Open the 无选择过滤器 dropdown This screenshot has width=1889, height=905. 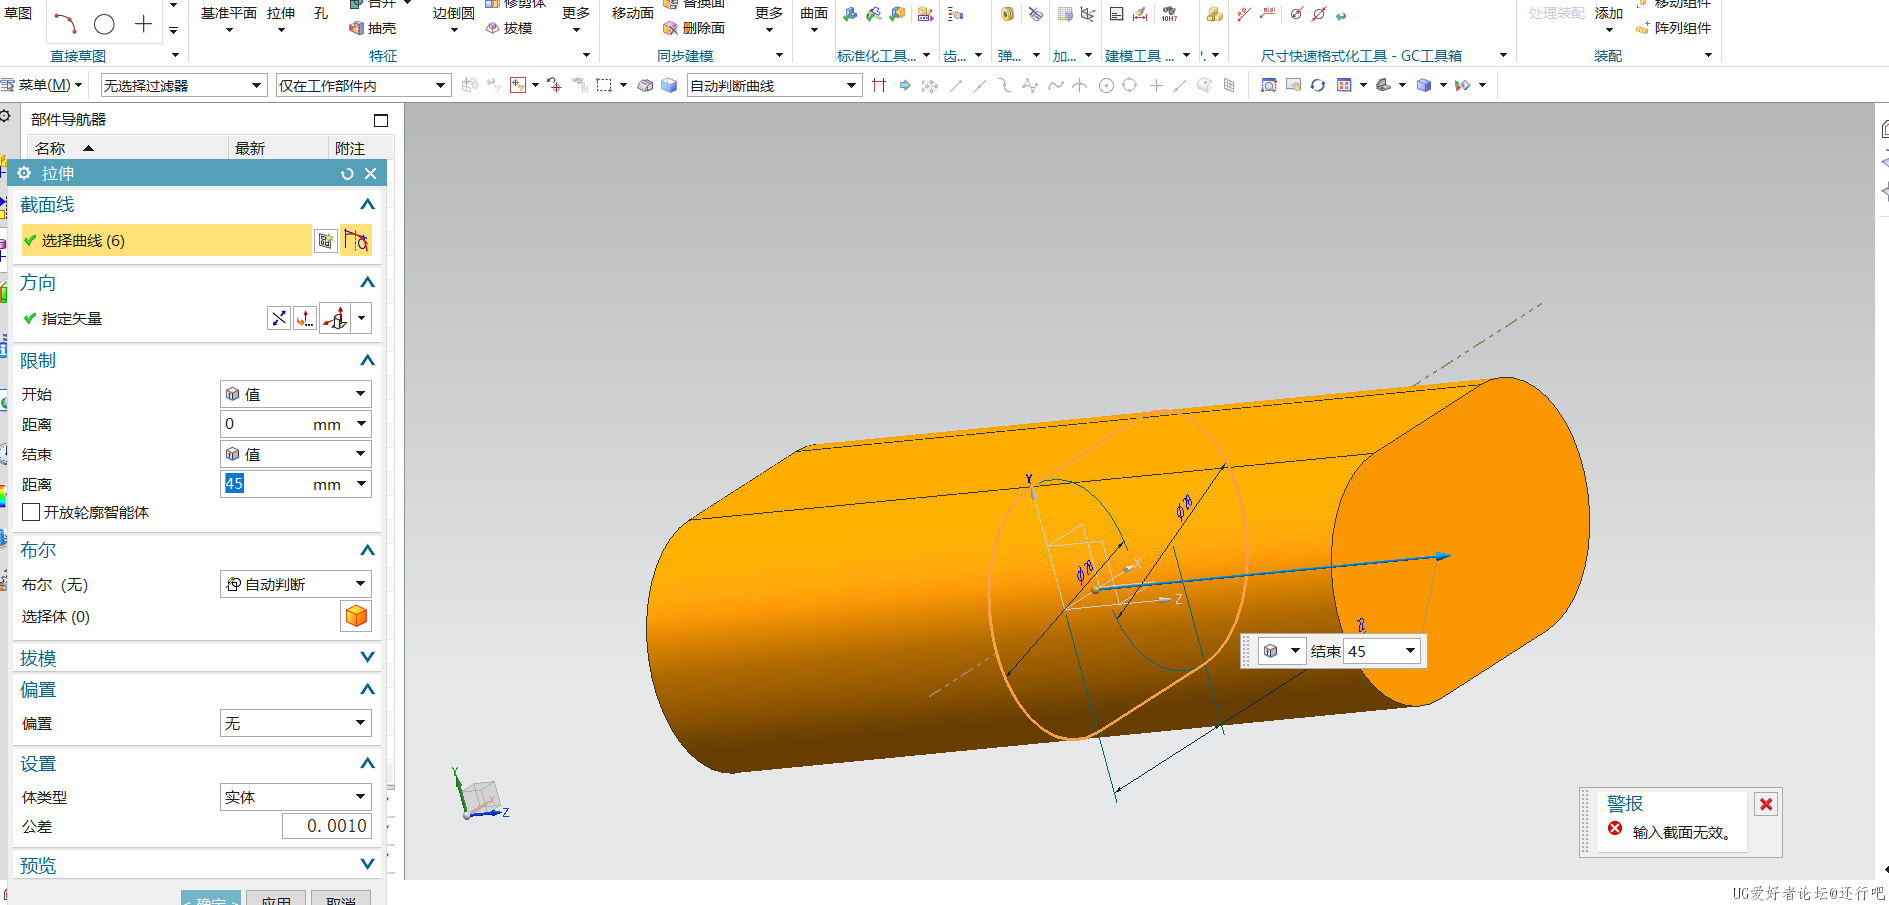[183, 85]
